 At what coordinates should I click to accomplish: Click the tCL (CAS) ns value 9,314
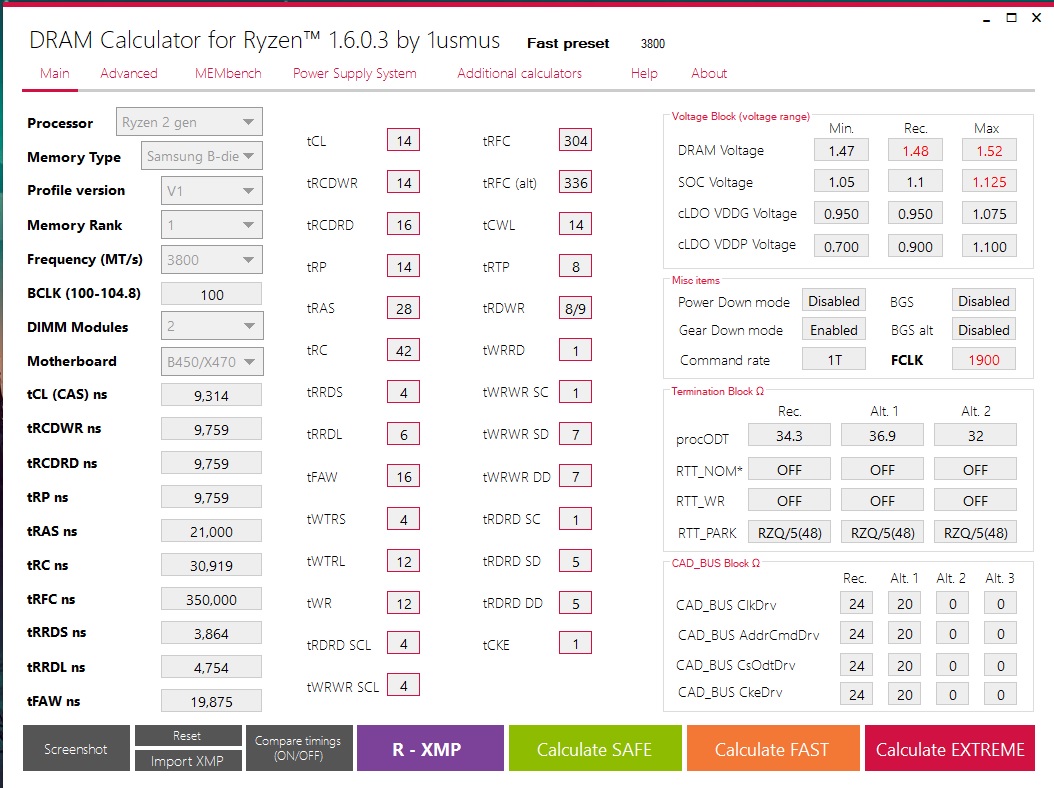point(212,395)
